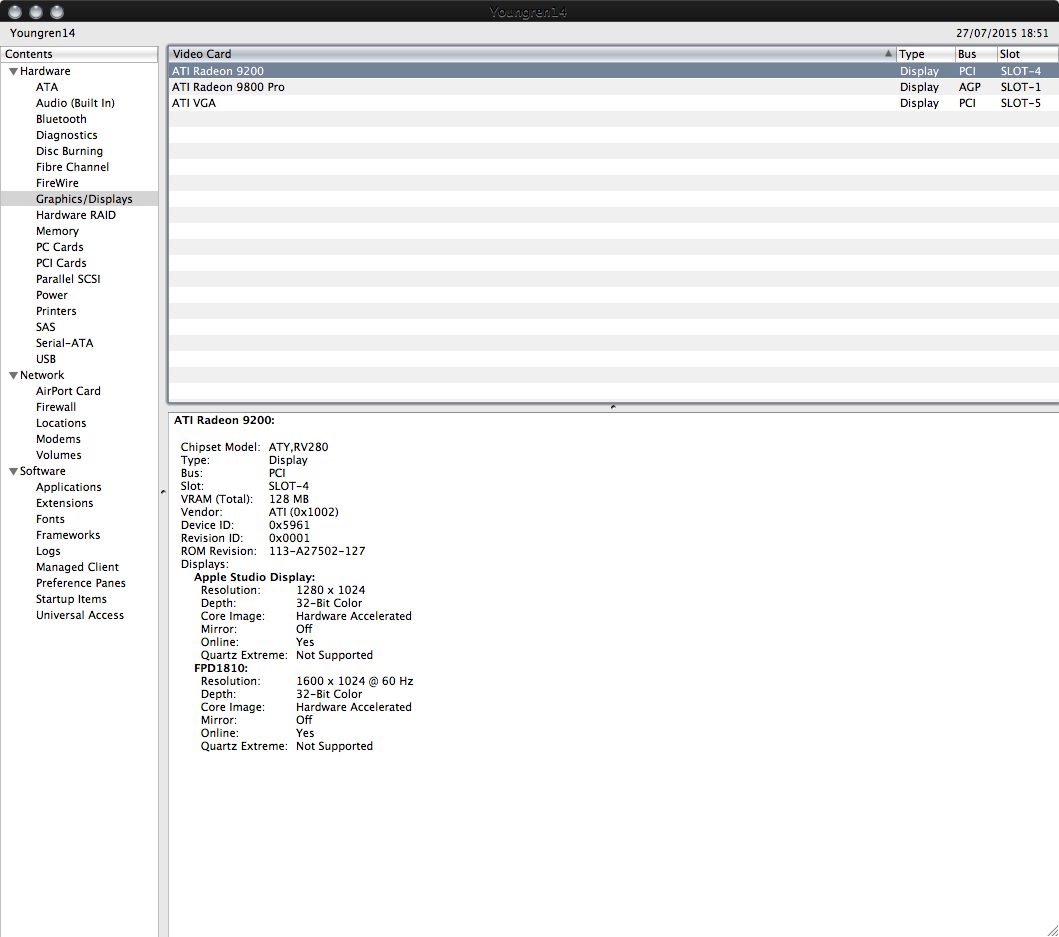The height and width of the screenshot is (937, 1059).
Task: Toggle sort direction arrow in Video Card header
Action: (x=888, y=53)
